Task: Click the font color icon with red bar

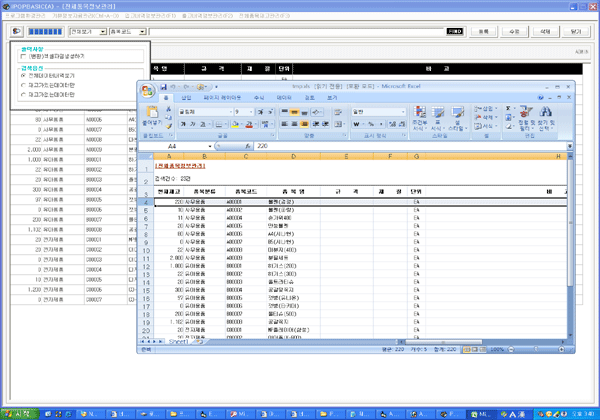Action: [249, 124]
